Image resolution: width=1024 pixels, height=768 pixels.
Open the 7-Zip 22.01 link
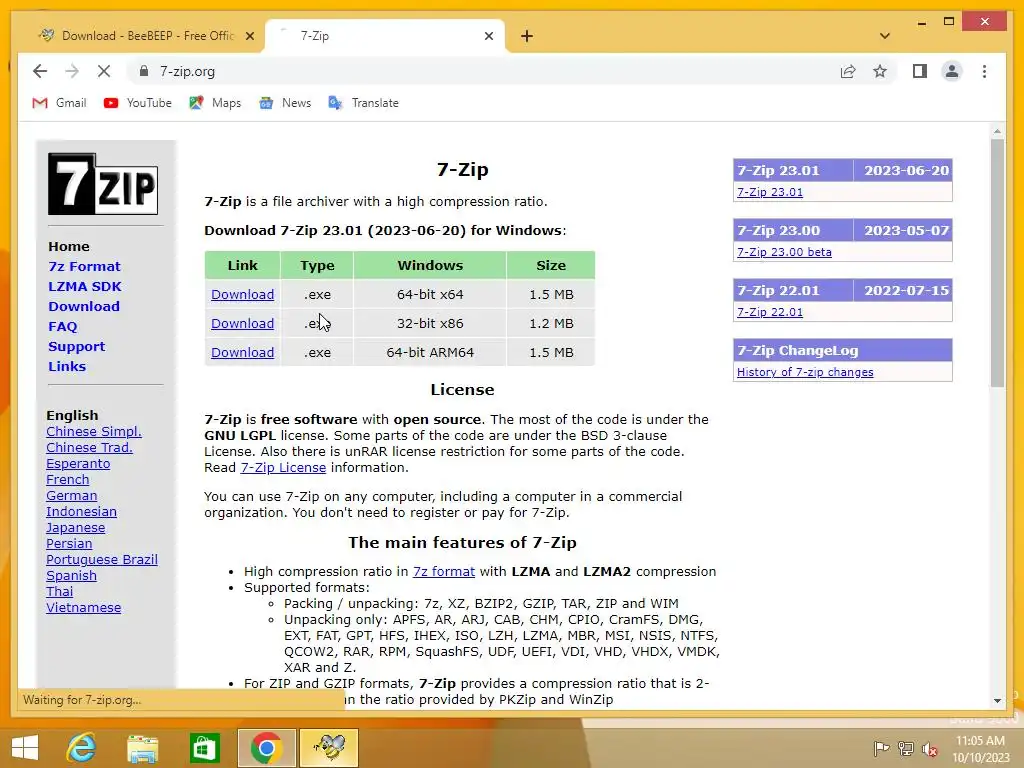(x=769, y=312)
